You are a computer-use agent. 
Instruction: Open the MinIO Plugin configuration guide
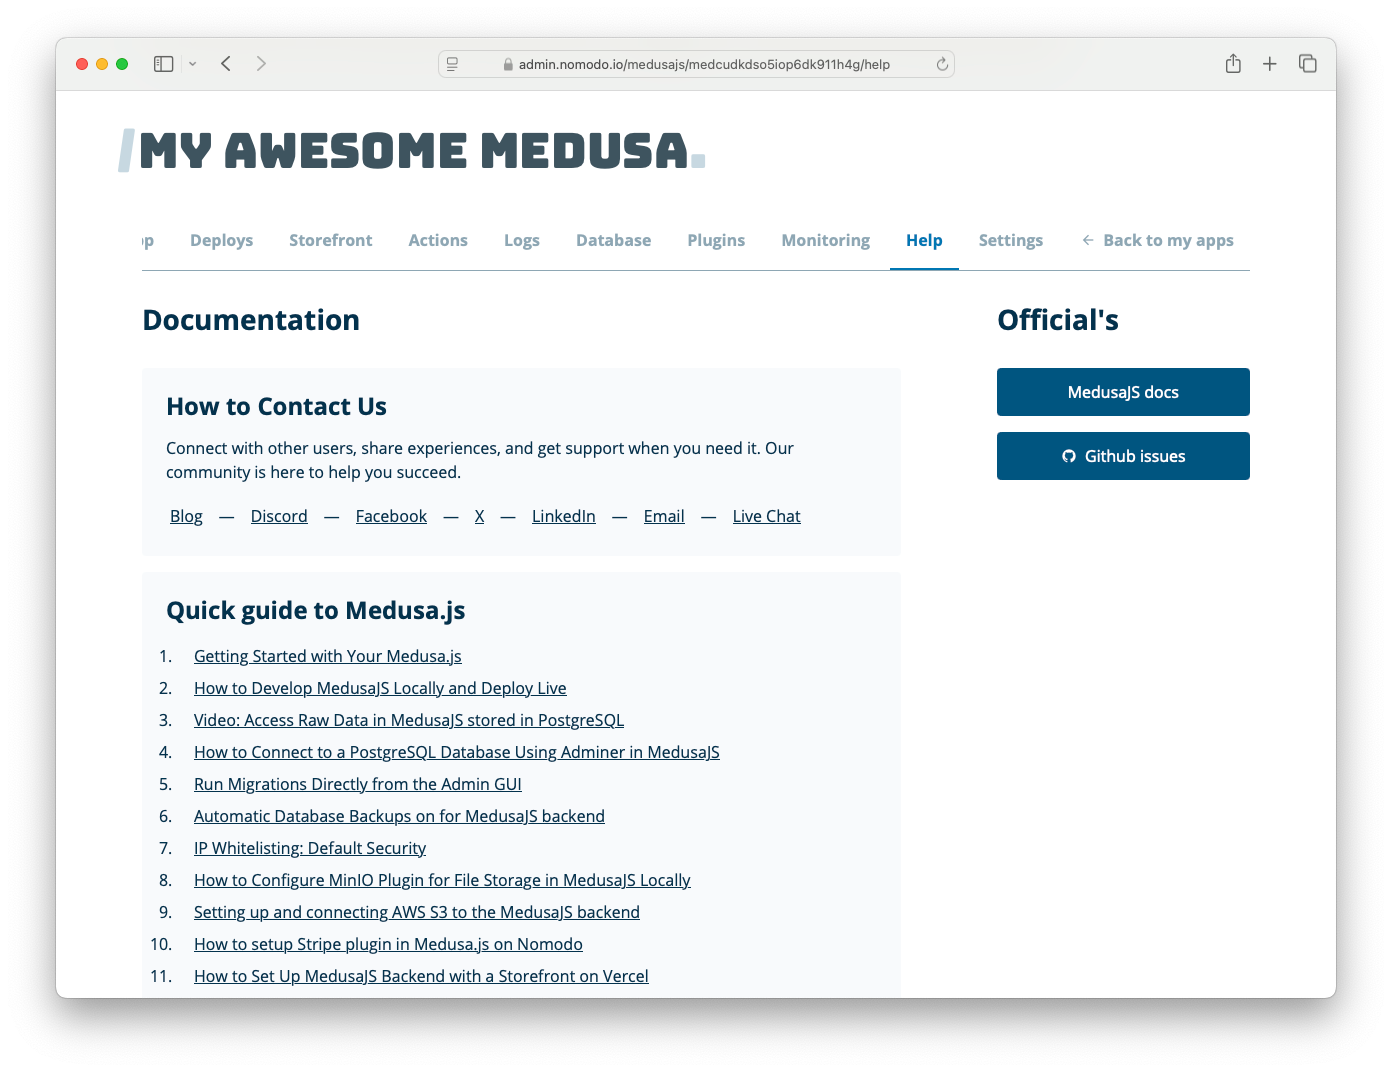[442, 880]
